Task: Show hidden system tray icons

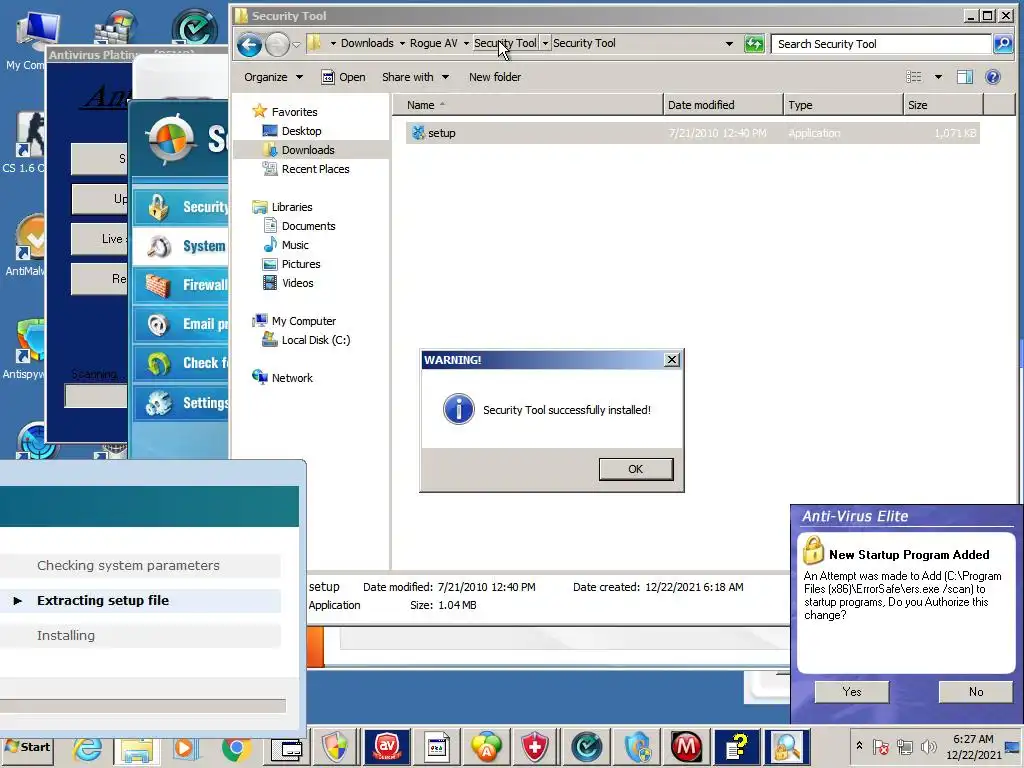Action: (x=859, y=746)
